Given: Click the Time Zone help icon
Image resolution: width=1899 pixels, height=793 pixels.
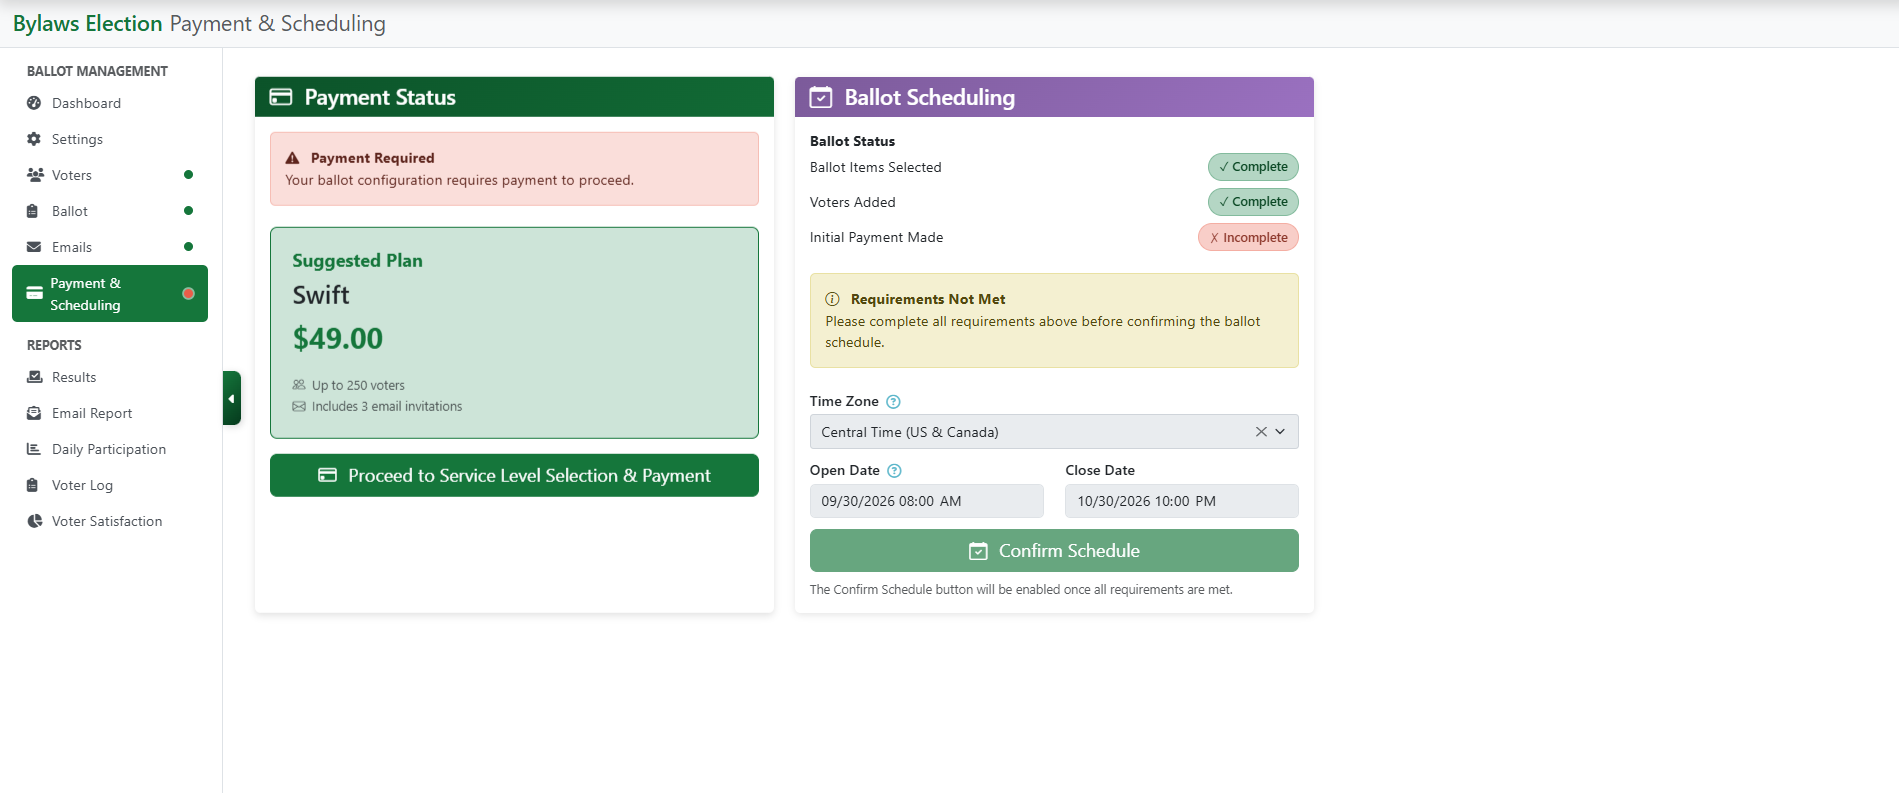Looking at the screenshot, I should click(894, 402).
